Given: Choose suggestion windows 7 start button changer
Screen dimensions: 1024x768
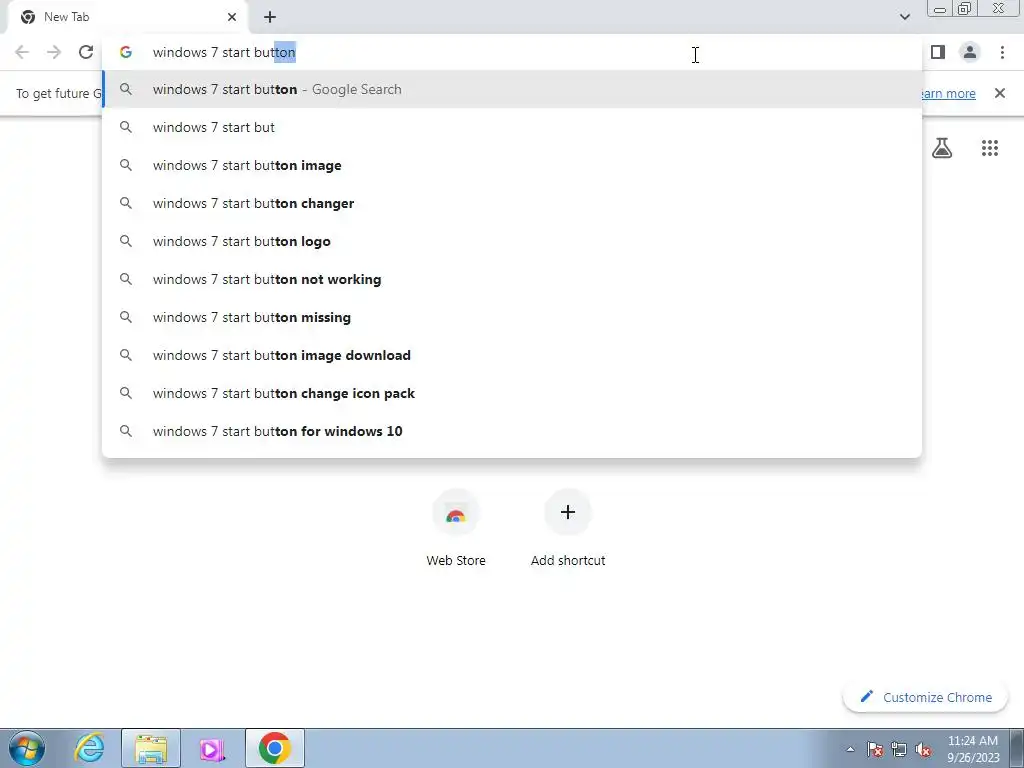Looking at the screenshot, I should 512,203.
